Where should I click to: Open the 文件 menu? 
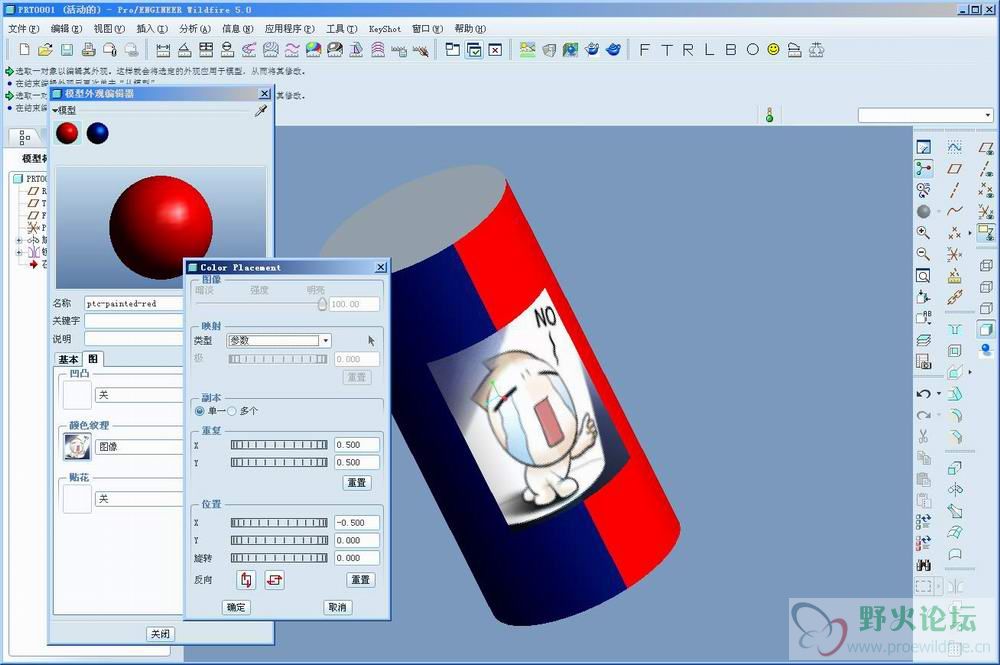coord(23,29)
